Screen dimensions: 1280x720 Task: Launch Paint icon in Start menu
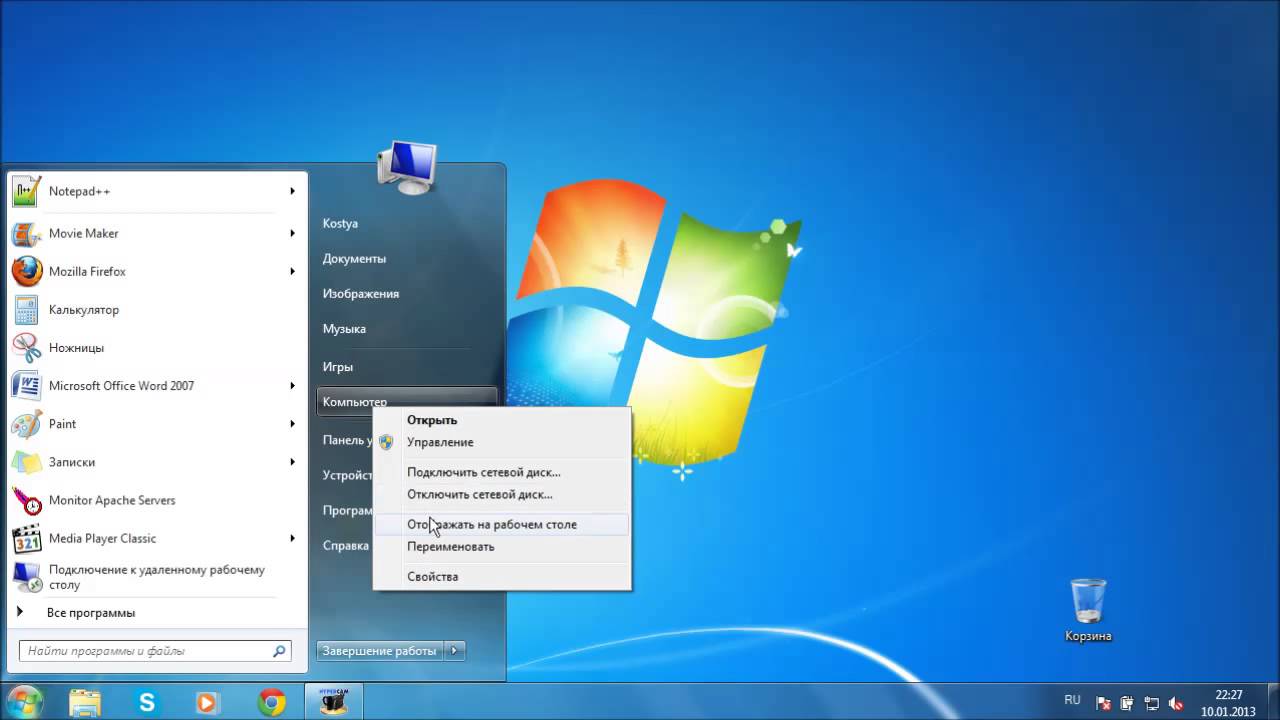point(26,424)
